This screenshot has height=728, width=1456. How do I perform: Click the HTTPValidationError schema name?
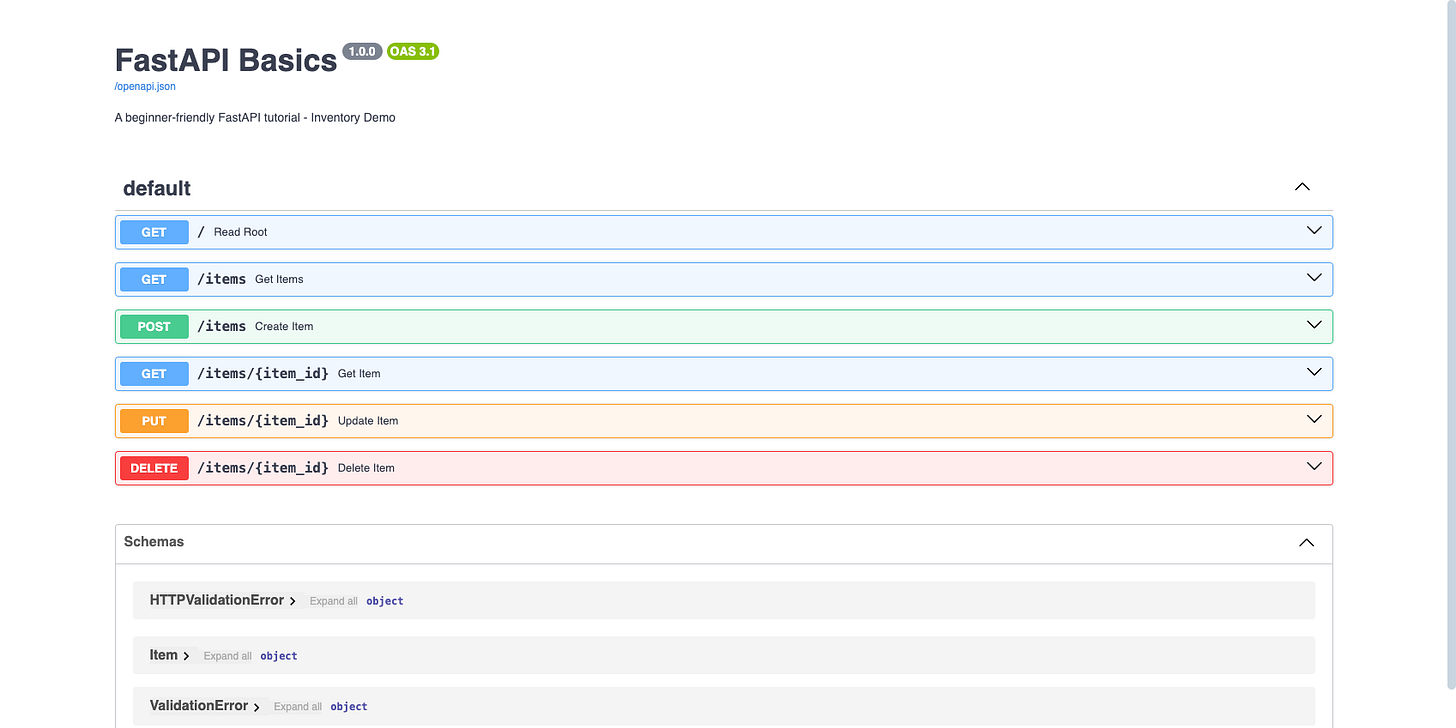tap(217, 600)
